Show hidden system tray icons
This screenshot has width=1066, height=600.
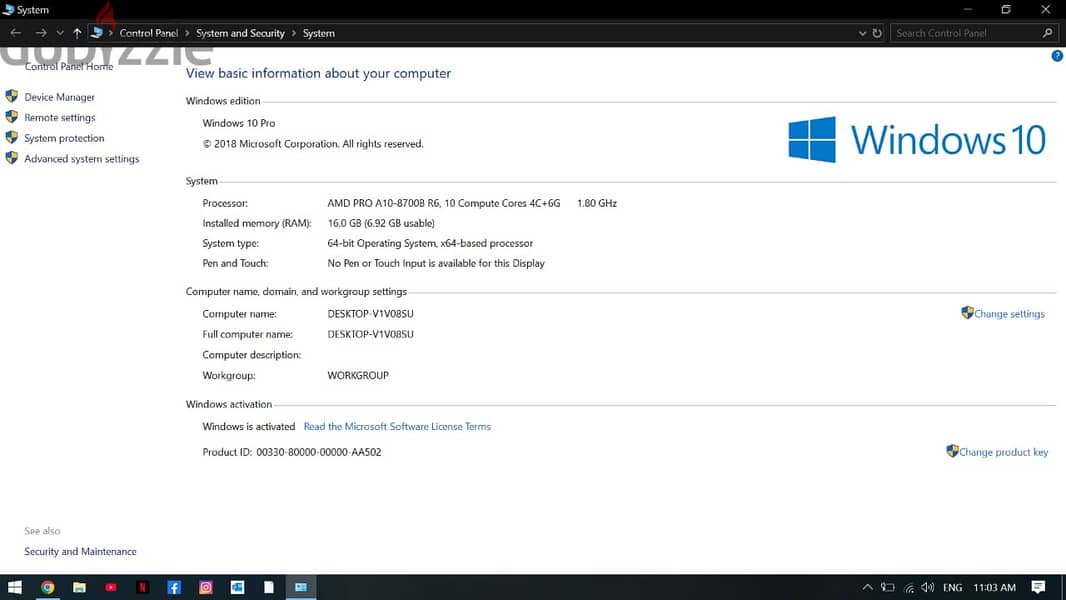pyautogui.click(x=867, y=587)
